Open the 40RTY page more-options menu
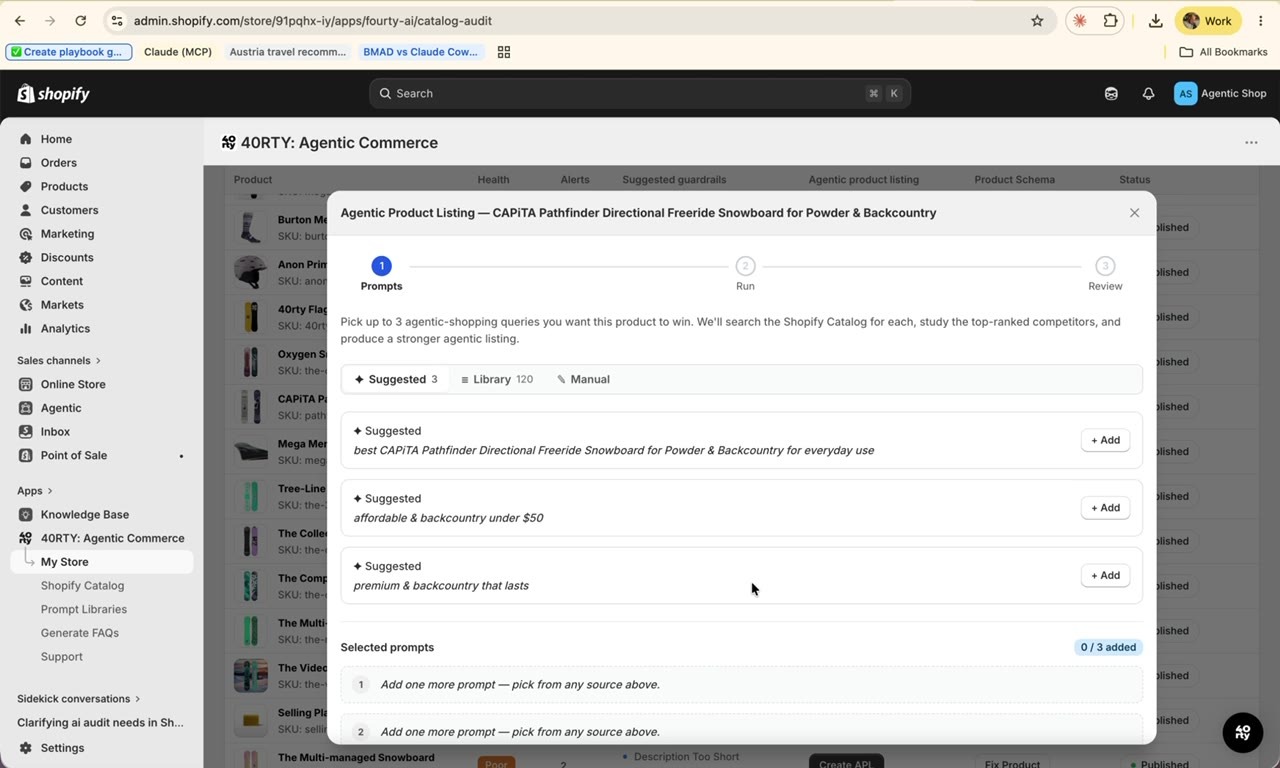Screen dimensions: 1280x768 (x=1251, y=142)
